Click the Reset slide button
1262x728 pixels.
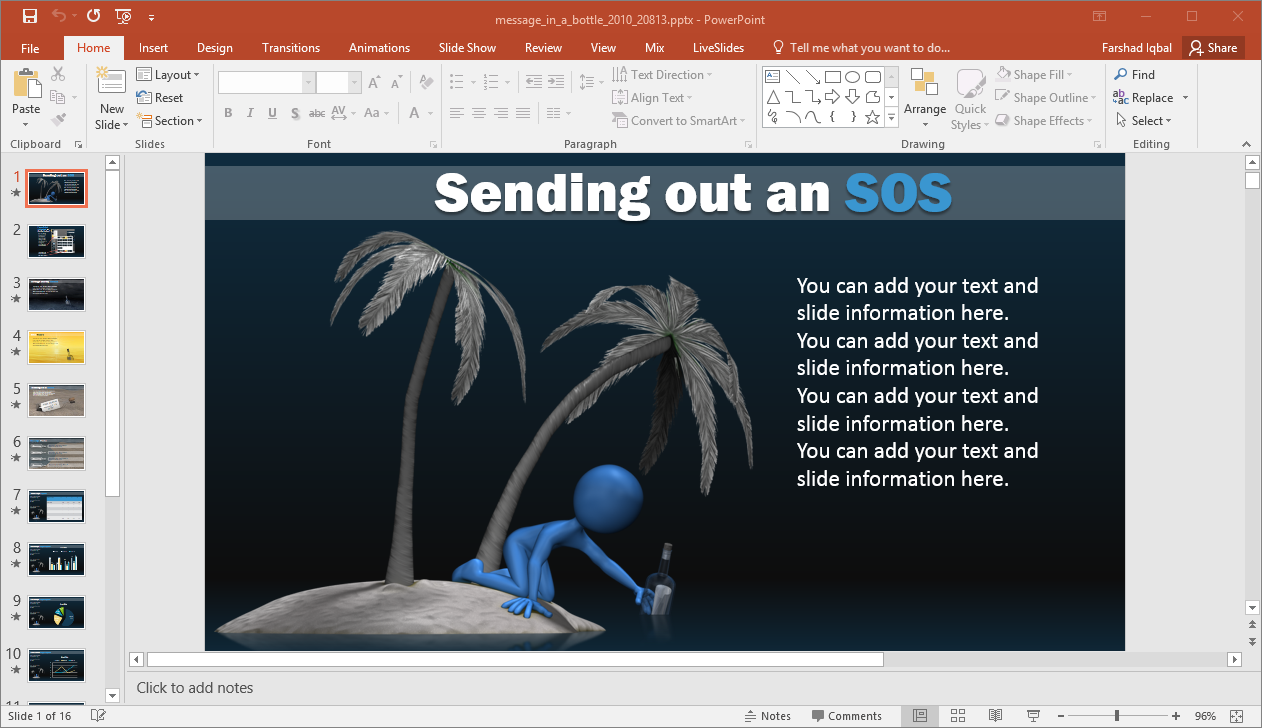click(x=160, y=98)
